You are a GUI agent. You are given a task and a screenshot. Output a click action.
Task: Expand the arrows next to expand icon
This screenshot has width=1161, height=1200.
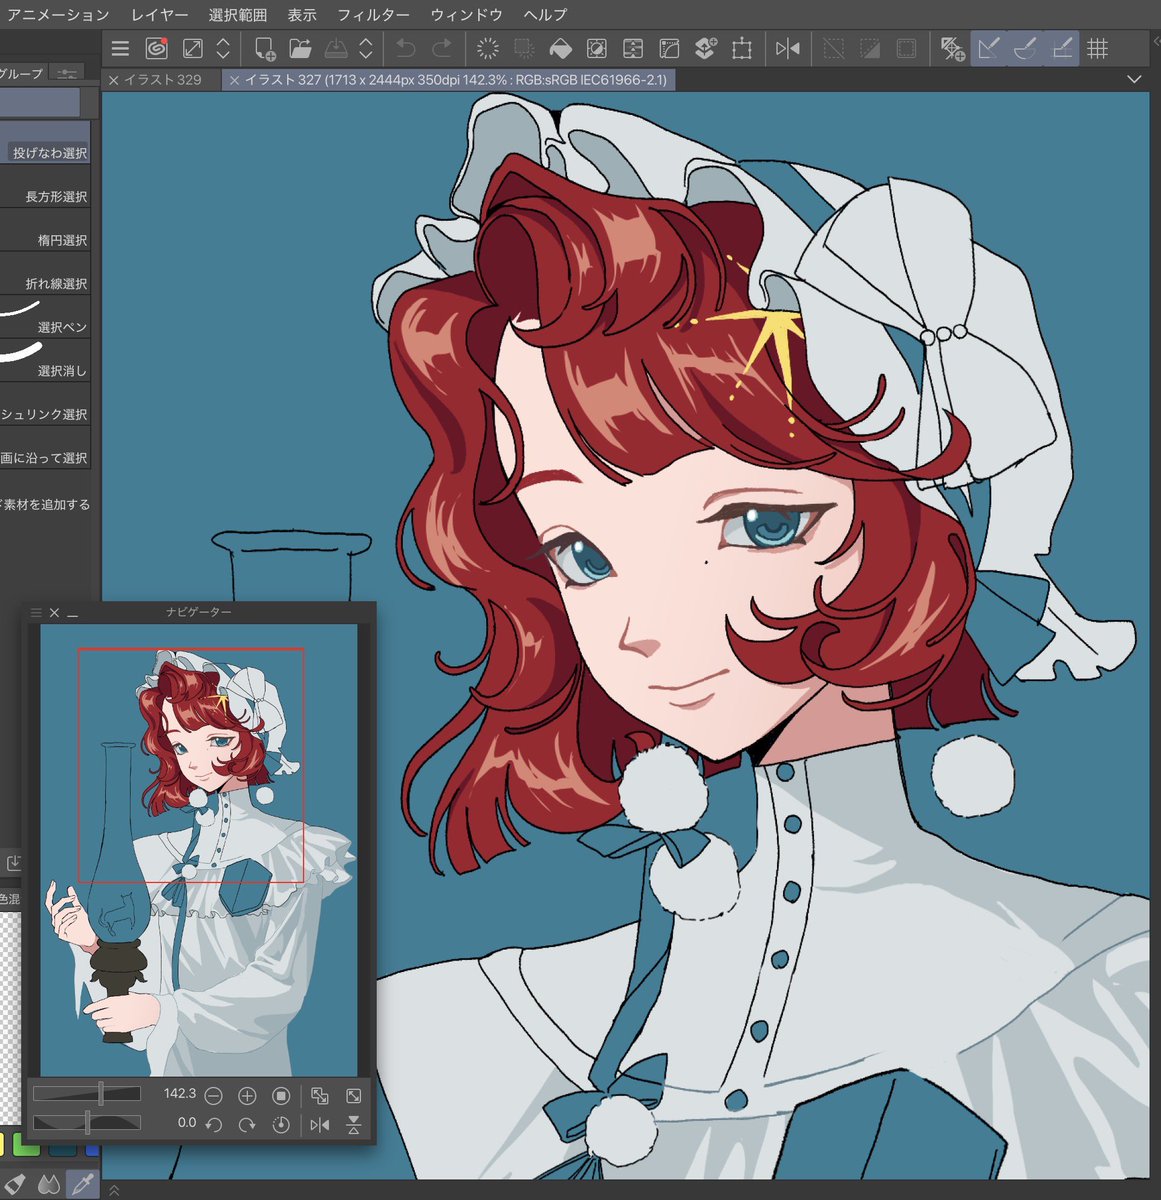tap(223, 48)
